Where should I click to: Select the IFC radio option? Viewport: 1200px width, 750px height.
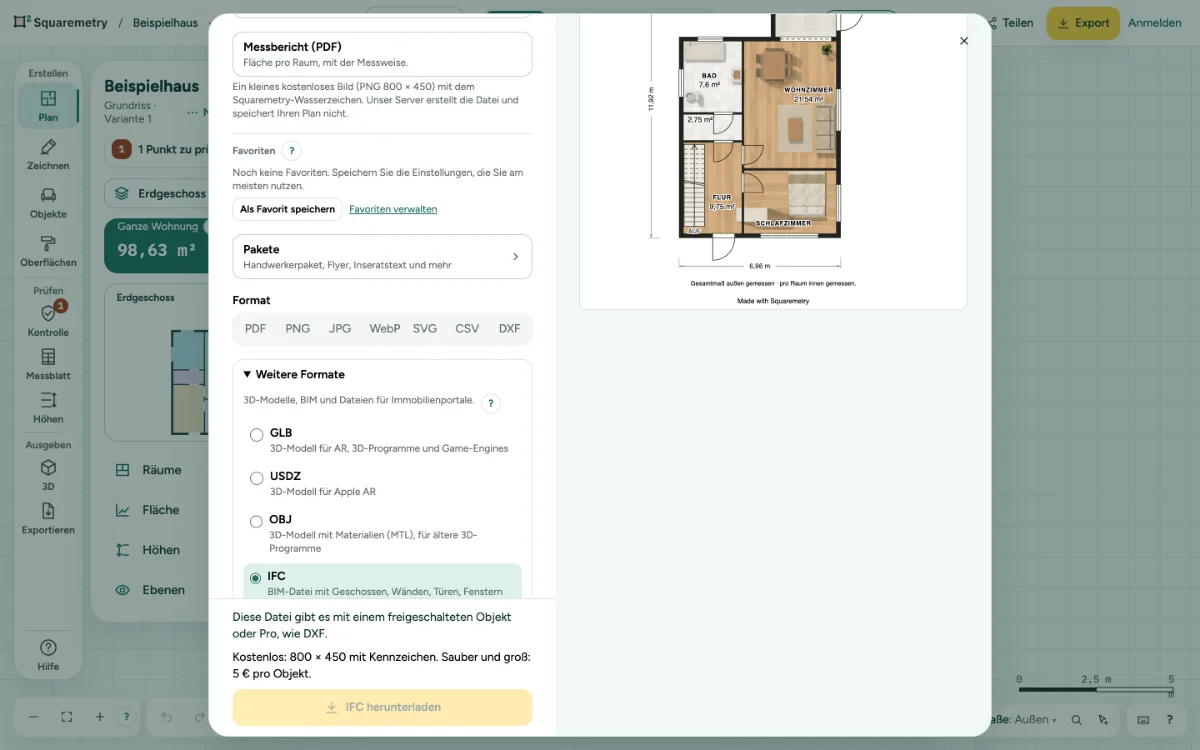point(255,578)
